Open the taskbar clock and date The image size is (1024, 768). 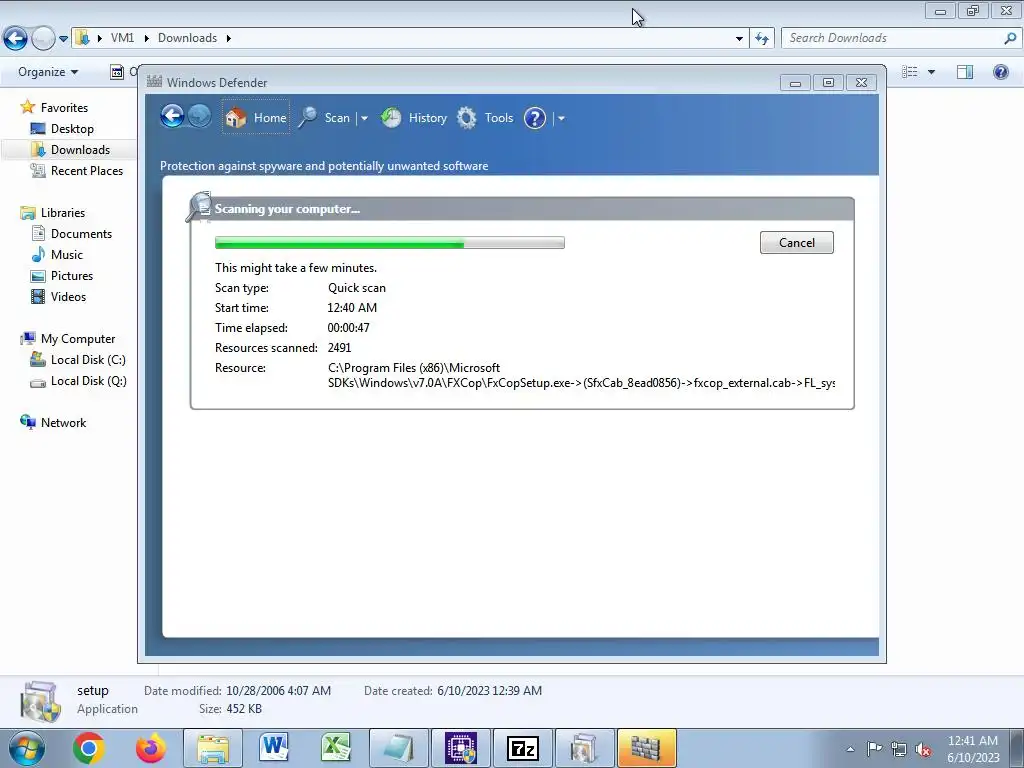973,749
